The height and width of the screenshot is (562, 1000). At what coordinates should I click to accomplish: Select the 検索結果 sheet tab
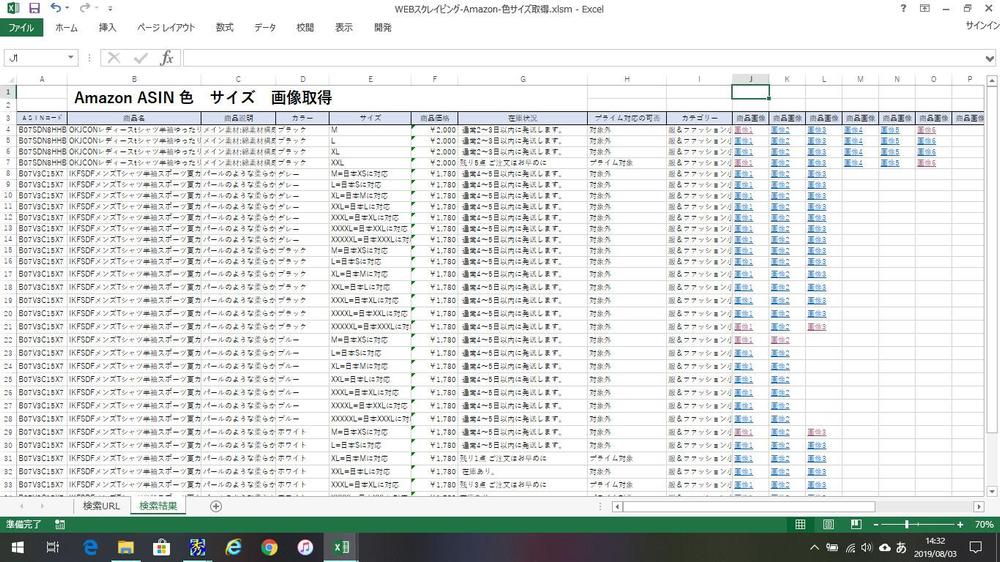pyautogui.click(x=158, y=506)
